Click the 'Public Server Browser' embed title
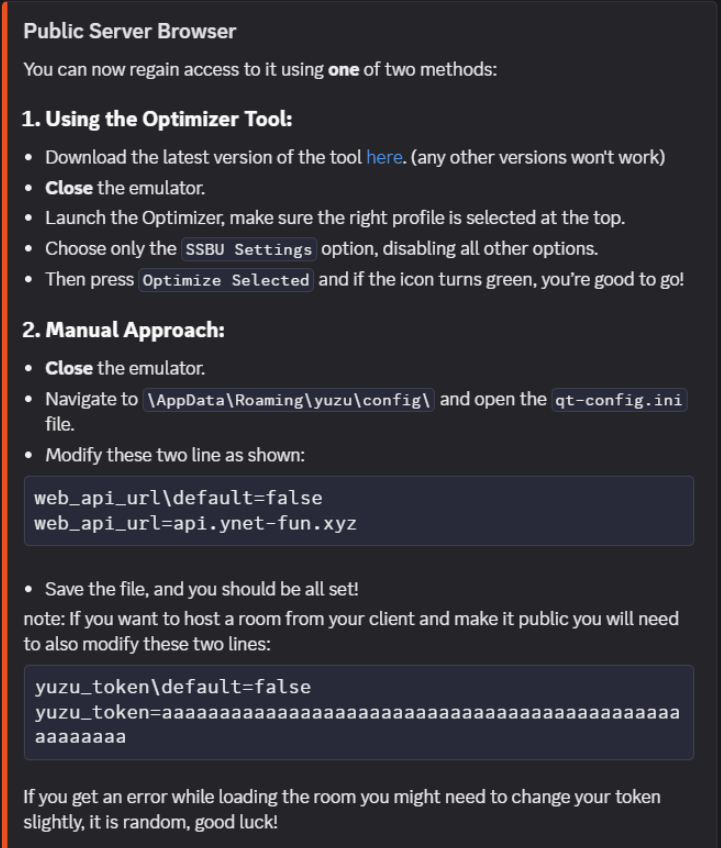 click(x=130, y=31)
